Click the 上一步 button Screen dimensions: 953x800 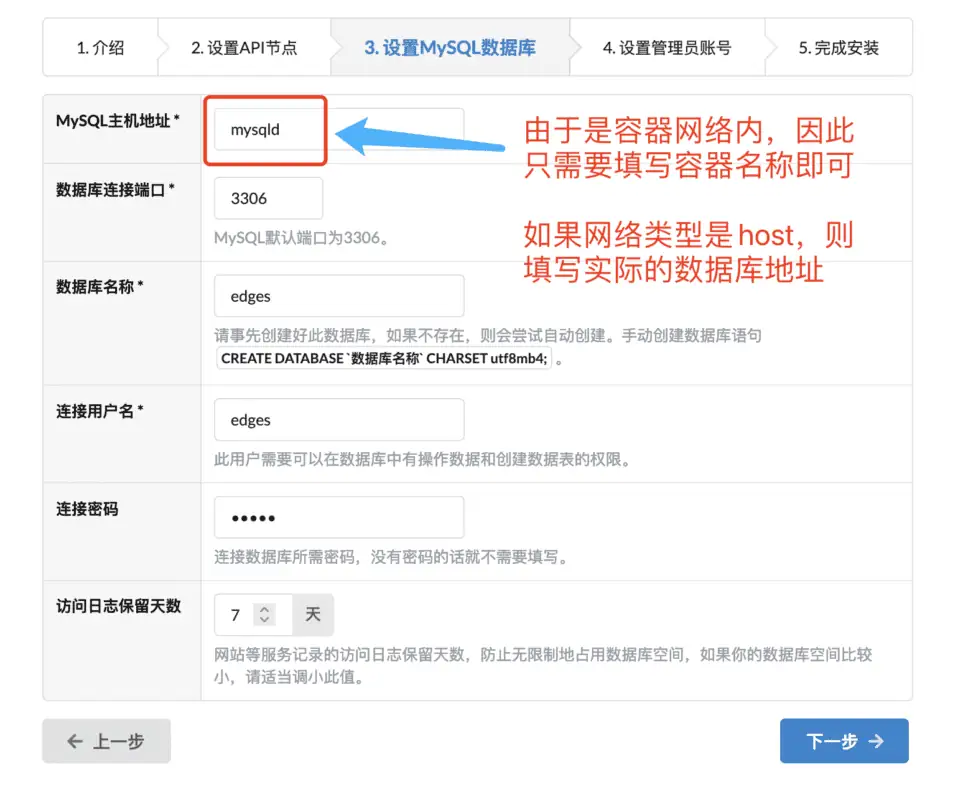(x=106, y=741)
